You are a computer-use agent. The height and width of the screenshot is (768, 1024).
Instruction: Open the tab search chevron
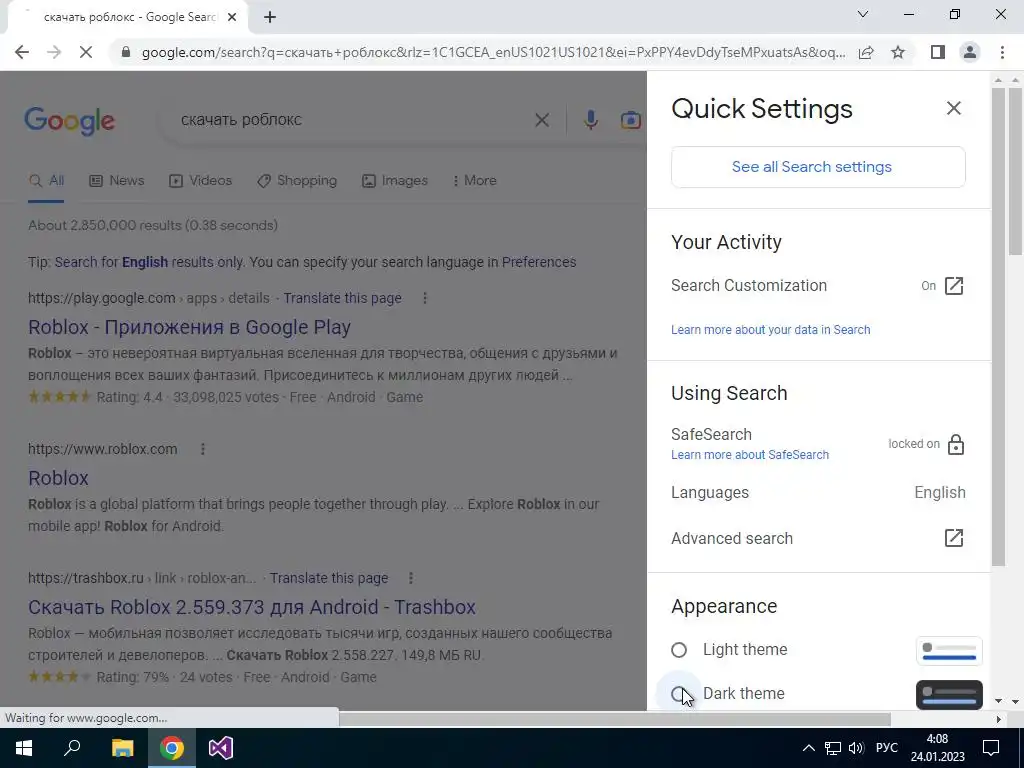point(863,14)
